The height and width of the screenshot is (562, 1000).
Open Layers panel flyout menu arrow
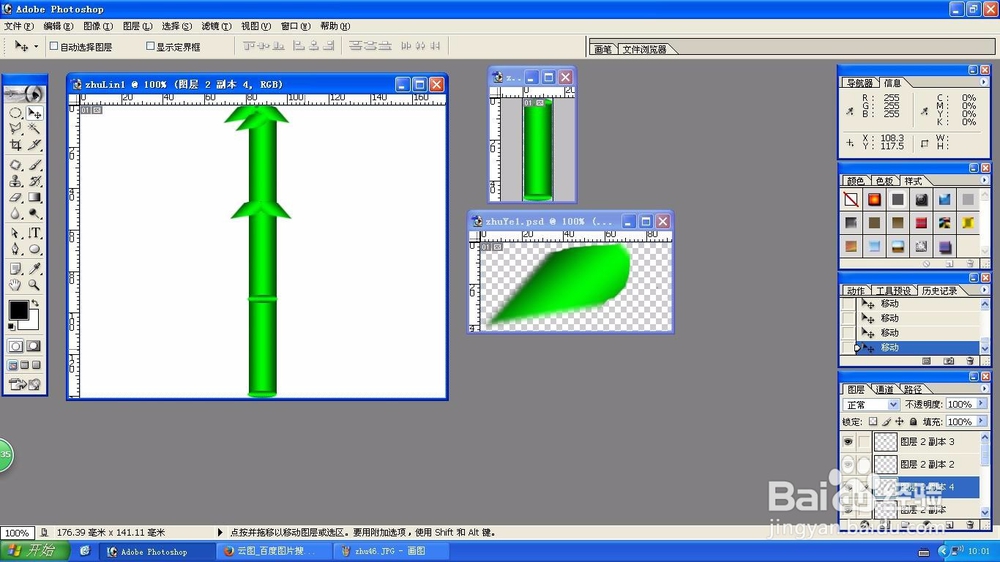[x=983, y=388]
